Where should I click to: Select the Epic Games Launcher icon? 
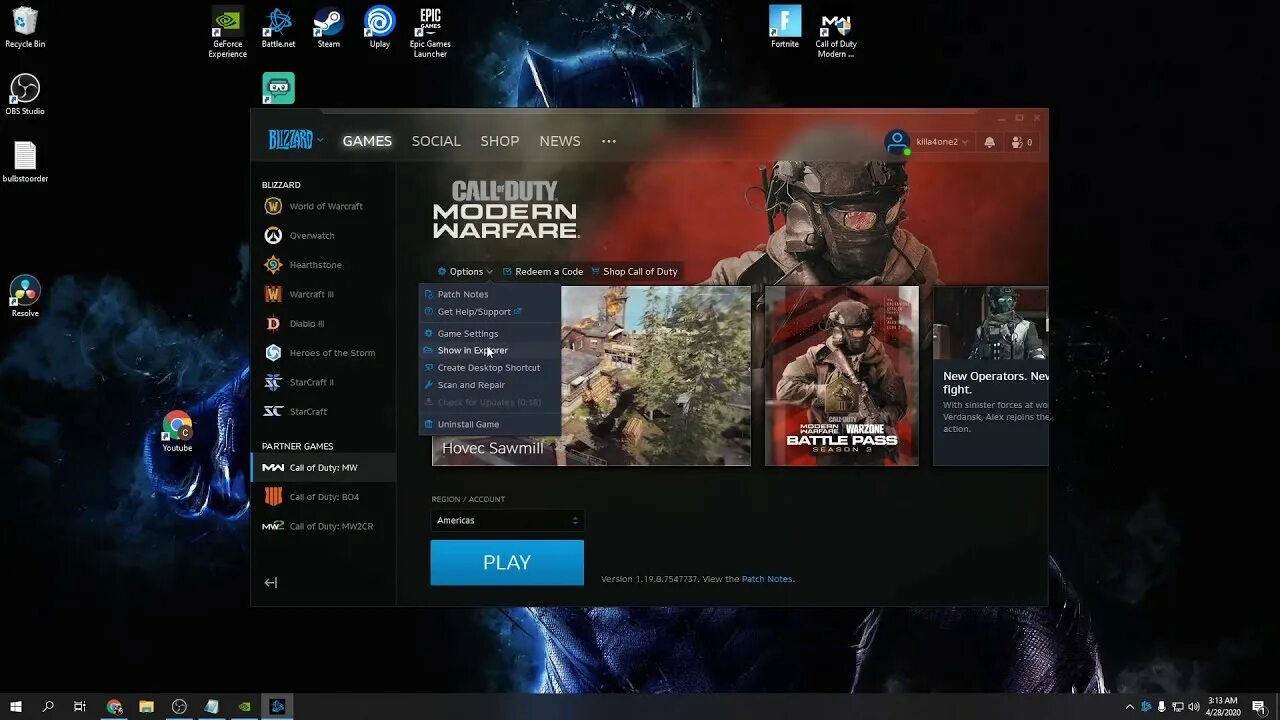coord(430,33)
